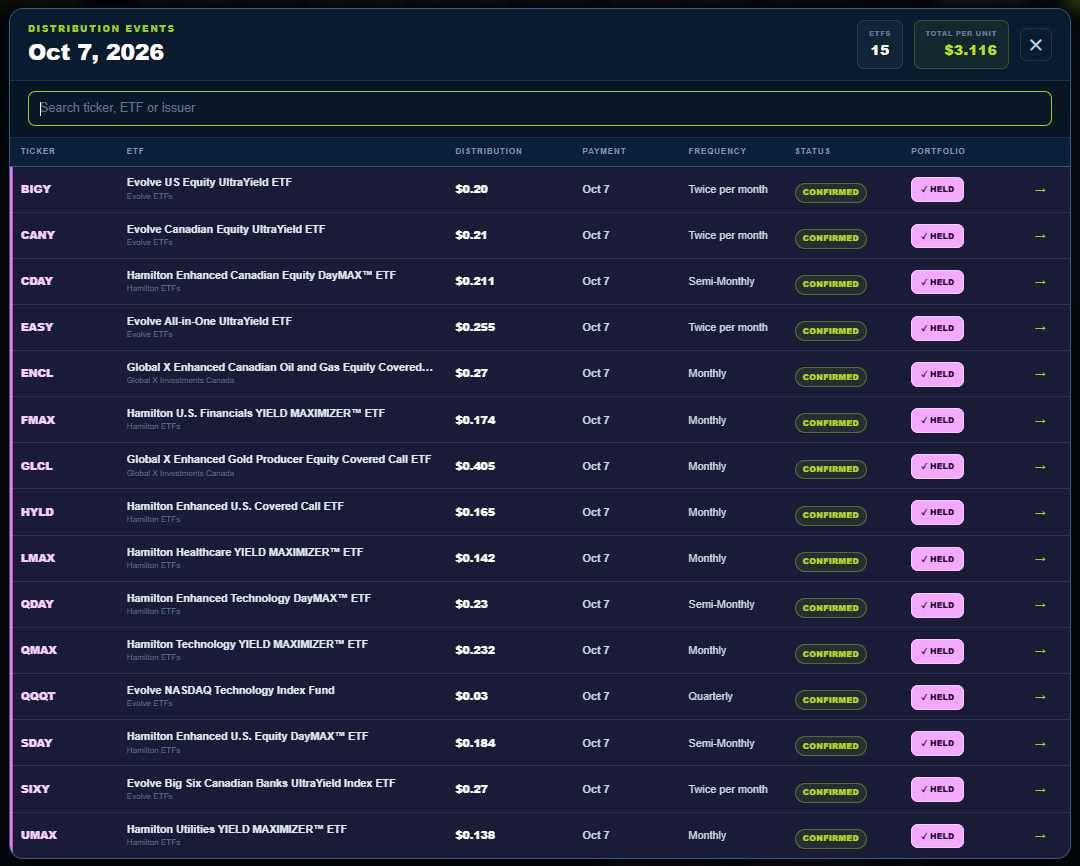The image size is (1080, 866).
Task: Toggle the Held badge for CANY
Action: tap(937, 236)
